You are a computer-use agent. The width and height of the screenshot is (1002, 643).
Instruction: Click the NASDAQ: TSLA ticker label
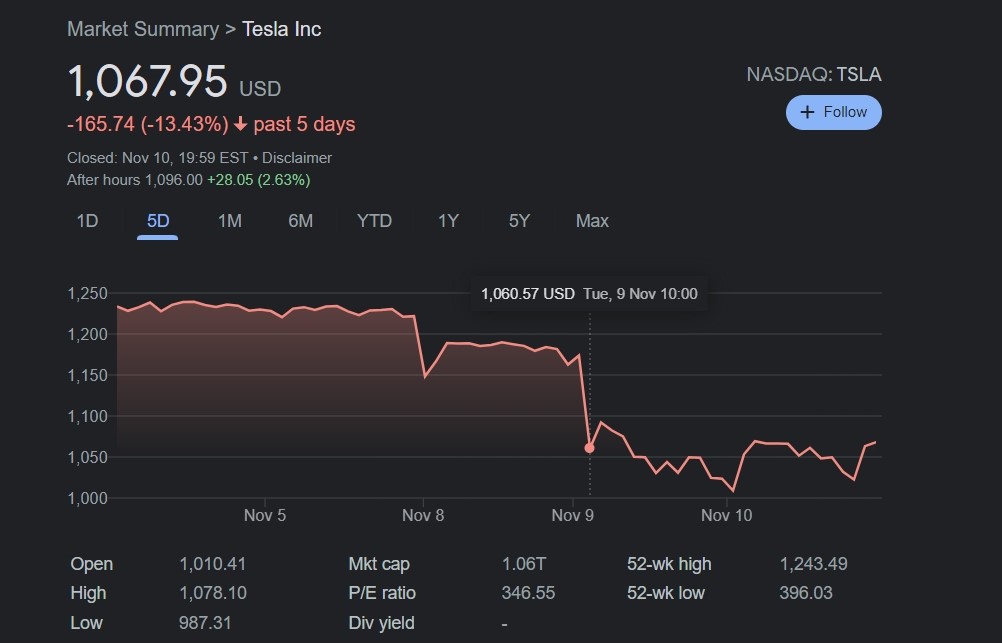tap(813, 75)
